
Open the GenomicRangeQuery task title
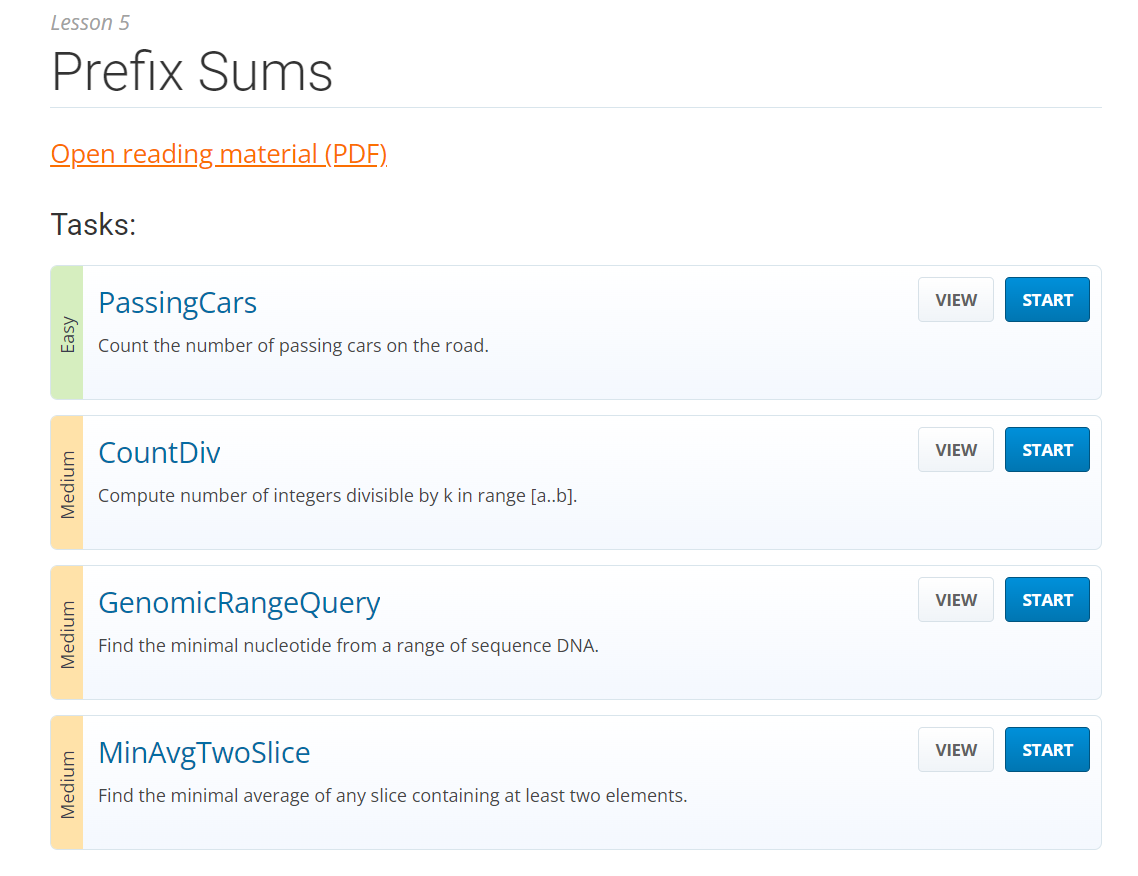coord(239,603)
